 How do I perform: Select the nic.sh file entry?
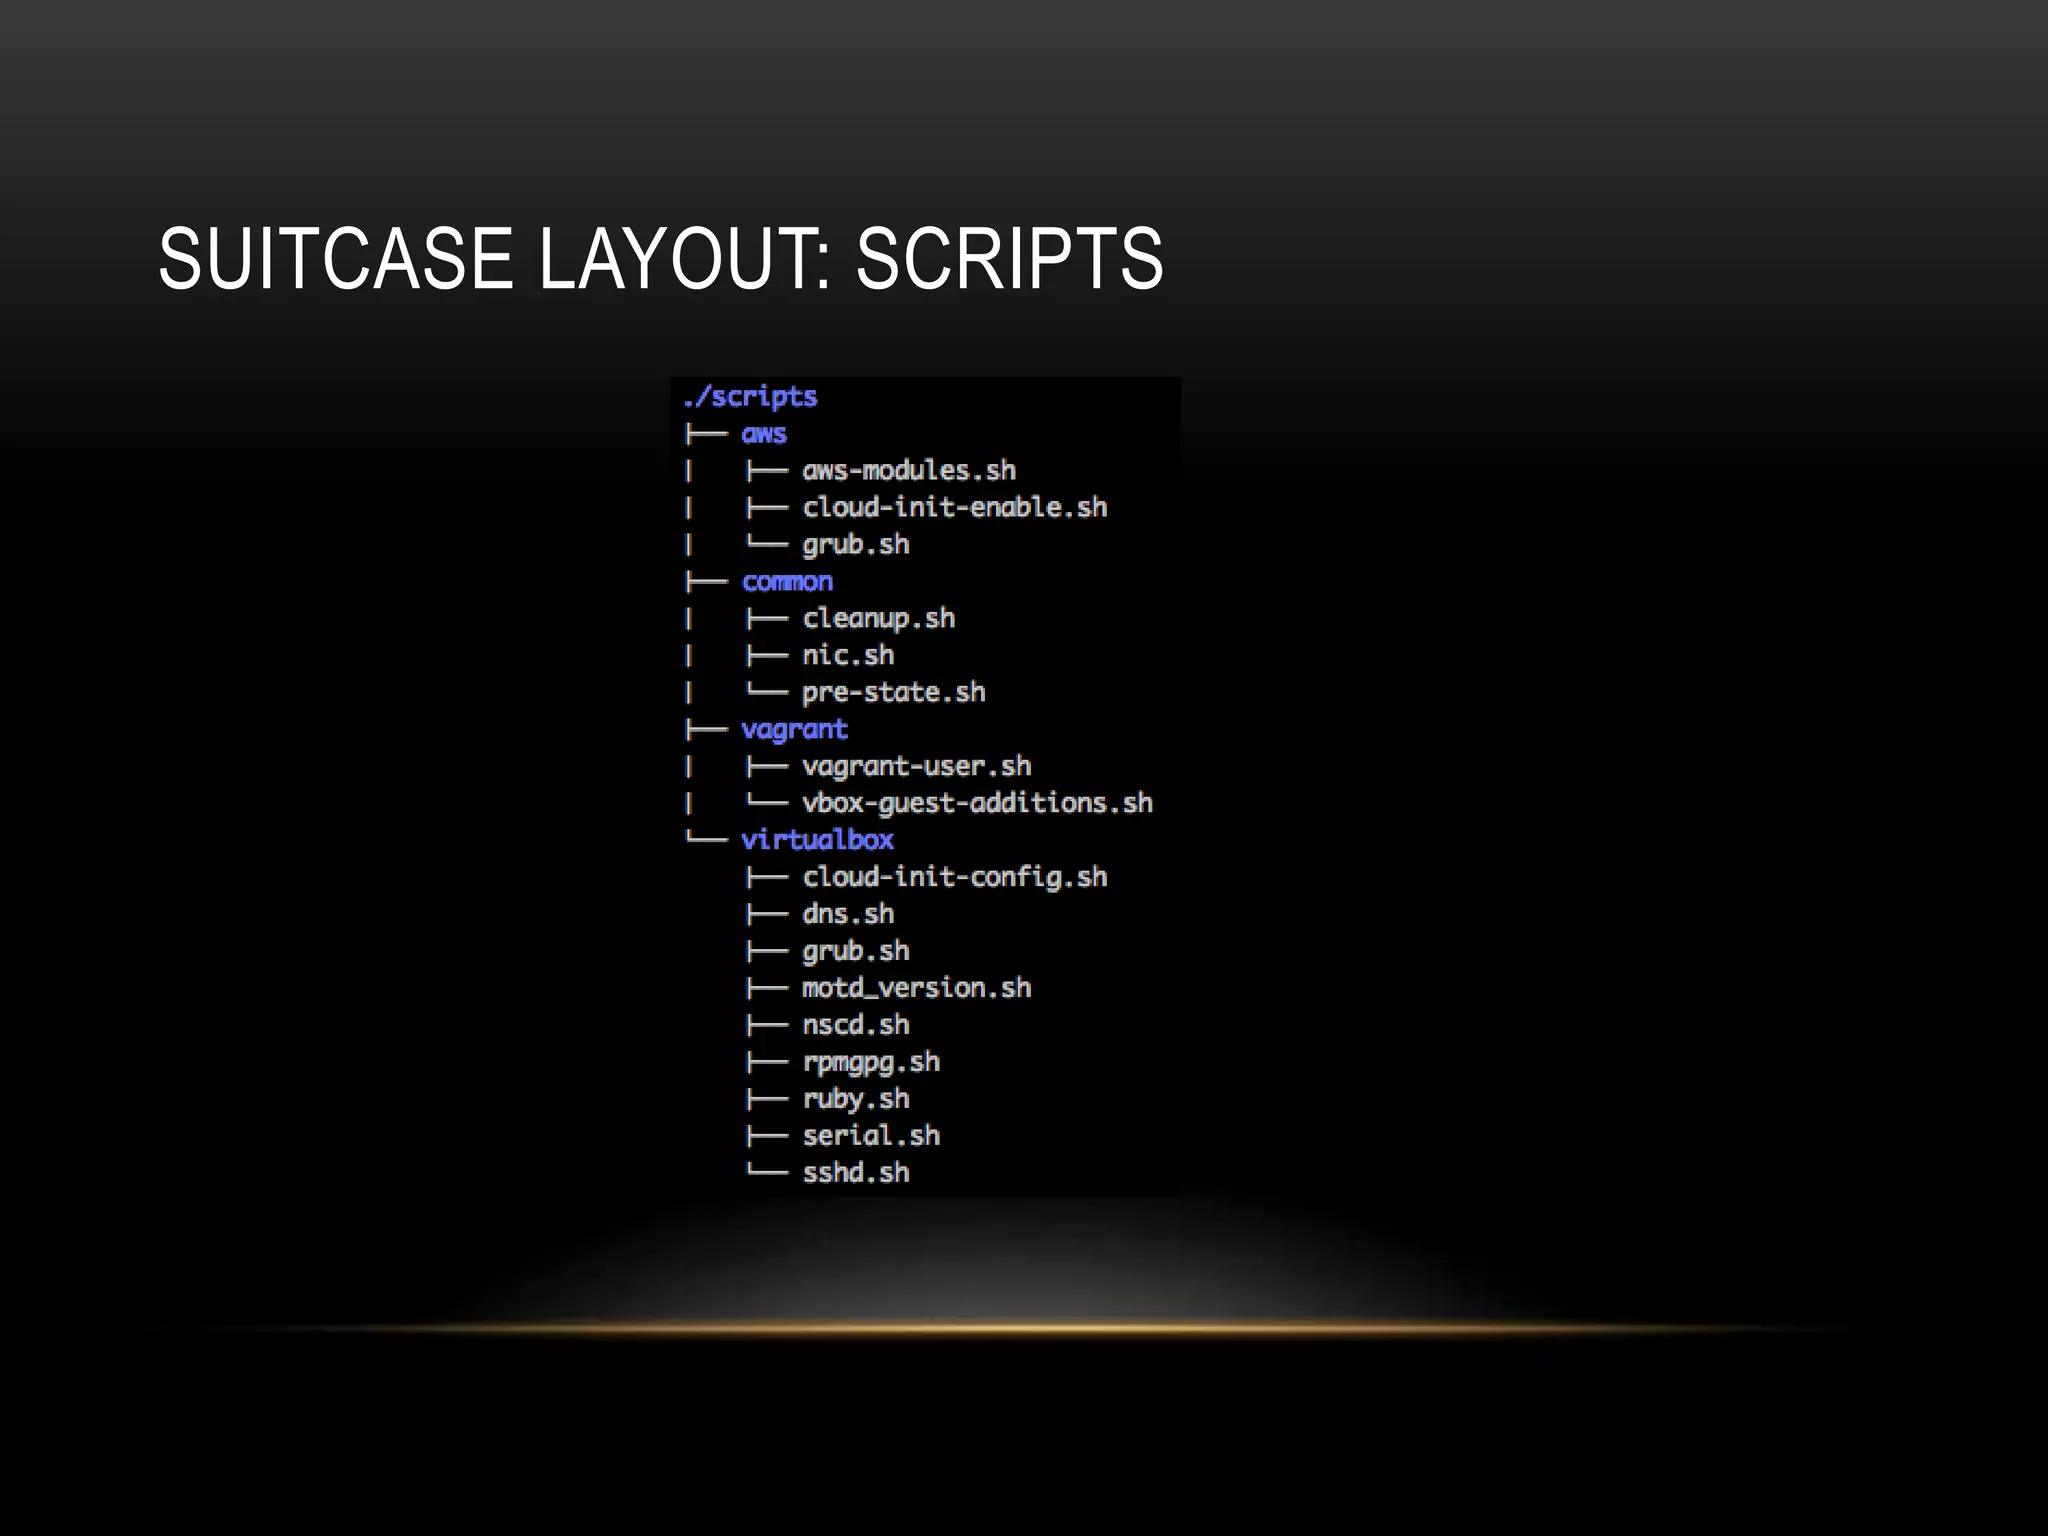tap(848, 655)
